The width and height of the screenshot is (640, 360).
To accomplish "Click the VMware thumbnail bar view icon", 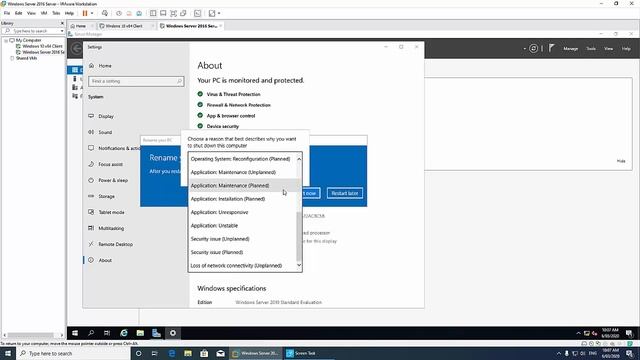I will click(x=163, y=13).
